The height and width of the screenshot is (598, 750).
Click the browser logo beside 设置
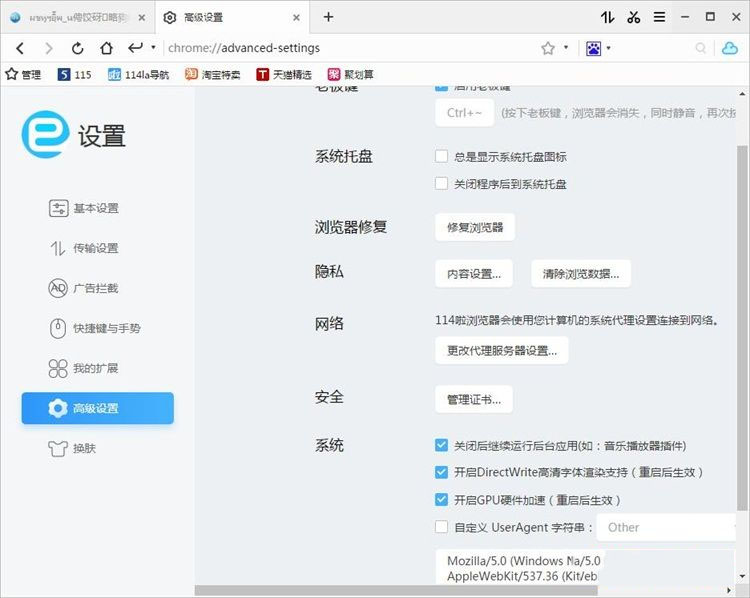(45, 134)
